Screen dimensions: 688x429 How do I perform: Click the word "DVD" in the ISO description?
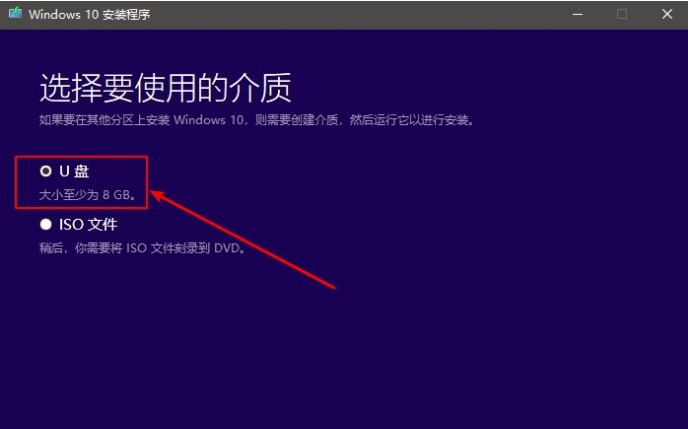pos(226,248)
